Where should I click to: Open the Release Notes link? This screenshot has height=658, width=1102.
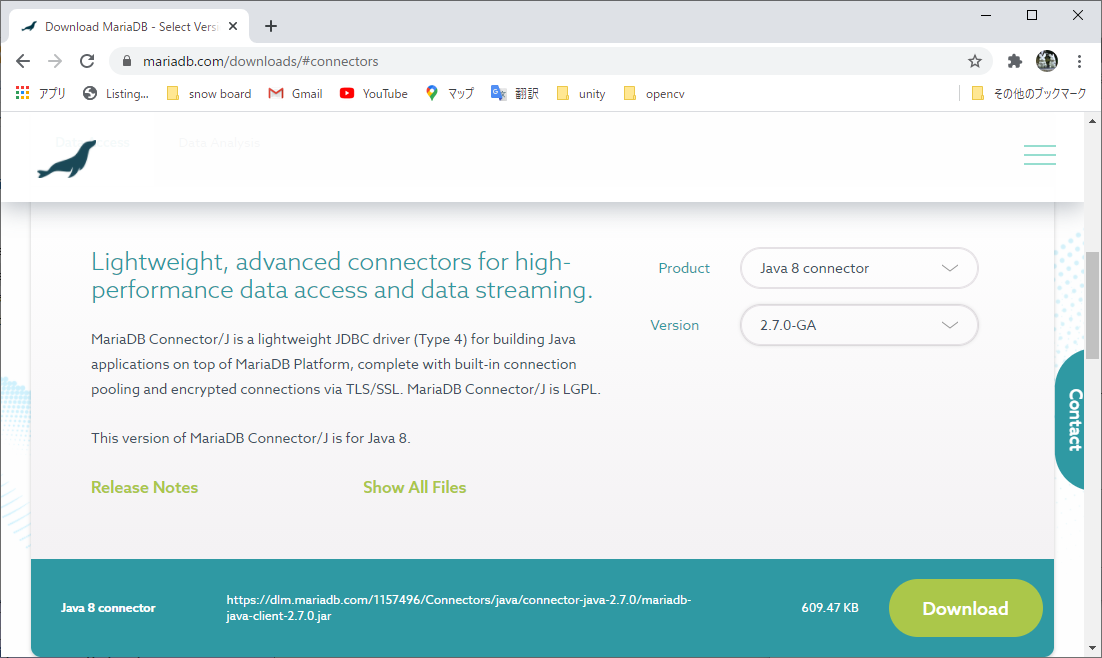click(x=144, y=487)
